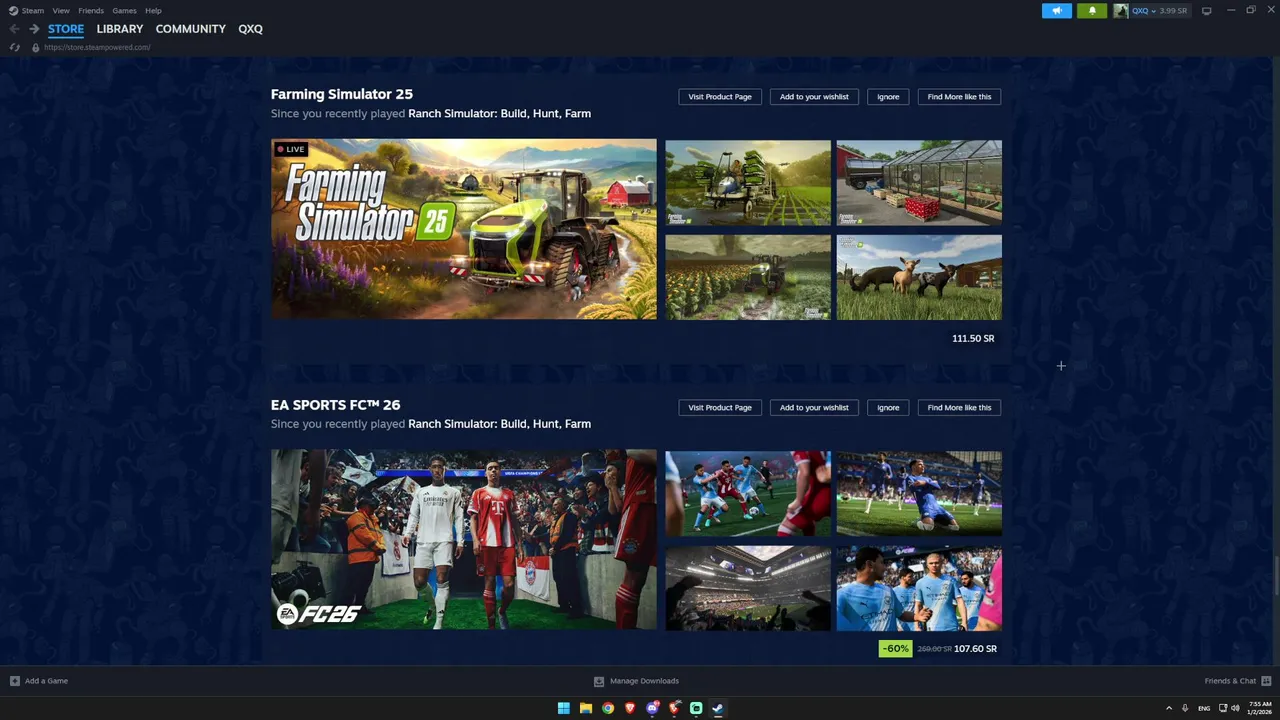Open announcements via the blue megaphone icon
This screenshot has height=720, width=1280.
tap(1056, 11)
